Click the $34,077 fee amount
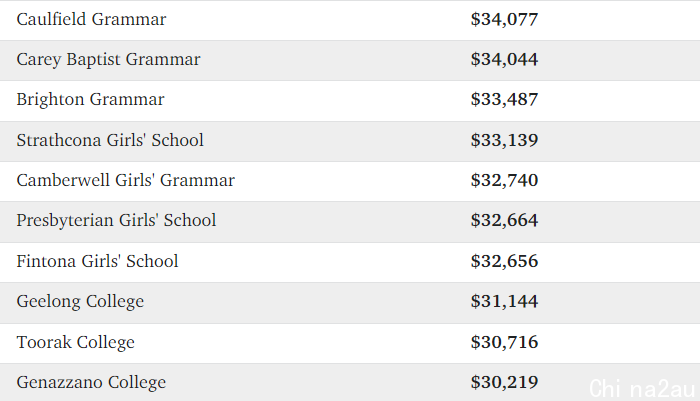Screen dimensions: 700x401 point(504,20)
